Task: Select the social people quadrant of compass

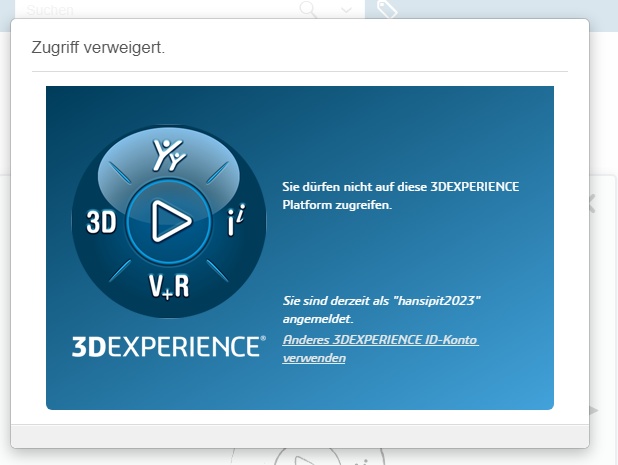Action: (169, 155)
